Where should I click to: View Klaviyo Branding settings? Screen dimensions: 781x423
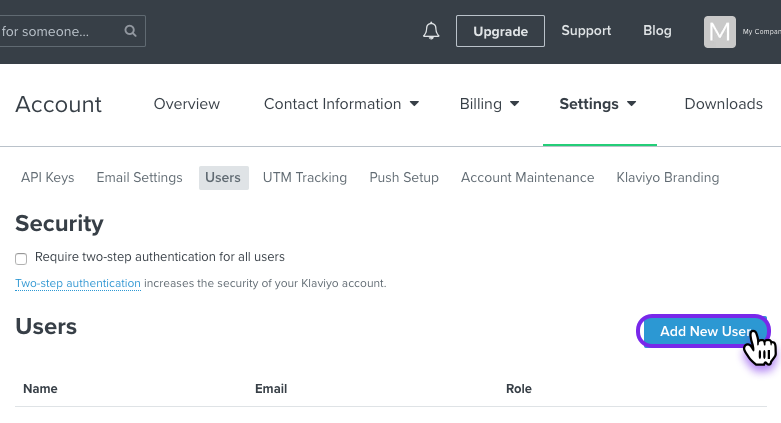(x=667, y=178)
